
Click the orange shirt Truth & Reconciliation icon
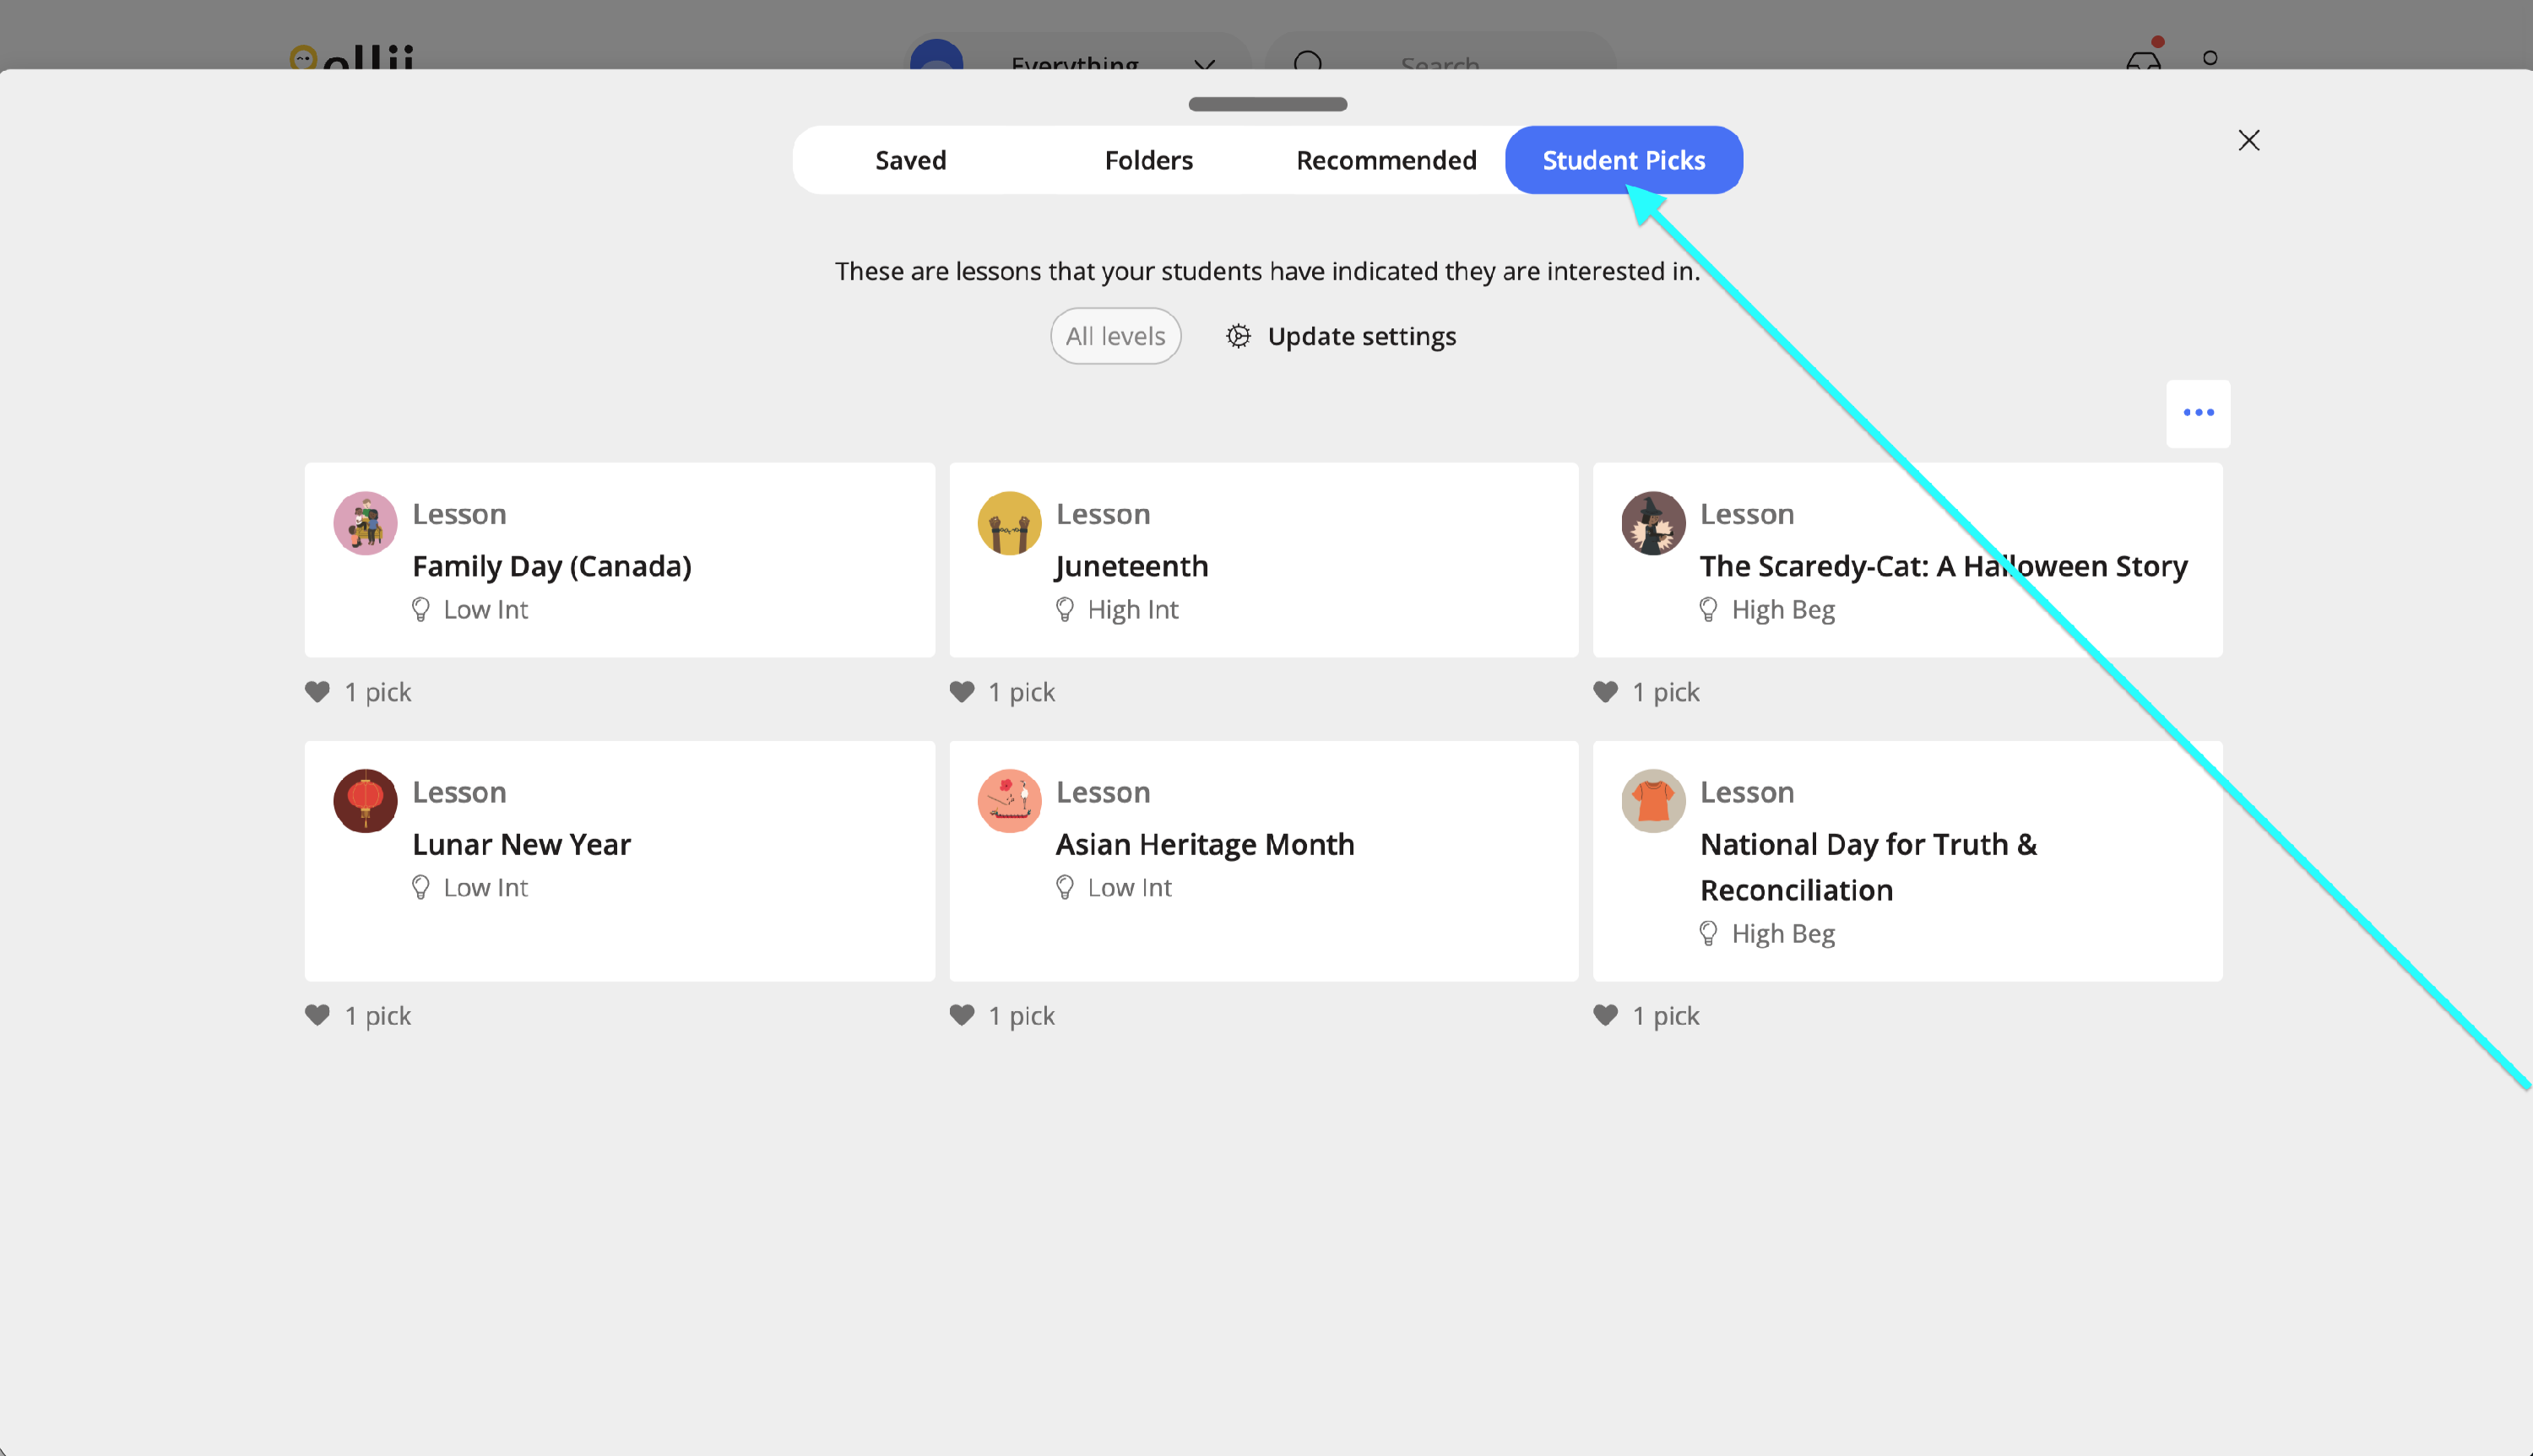(x=1652, y=801)
